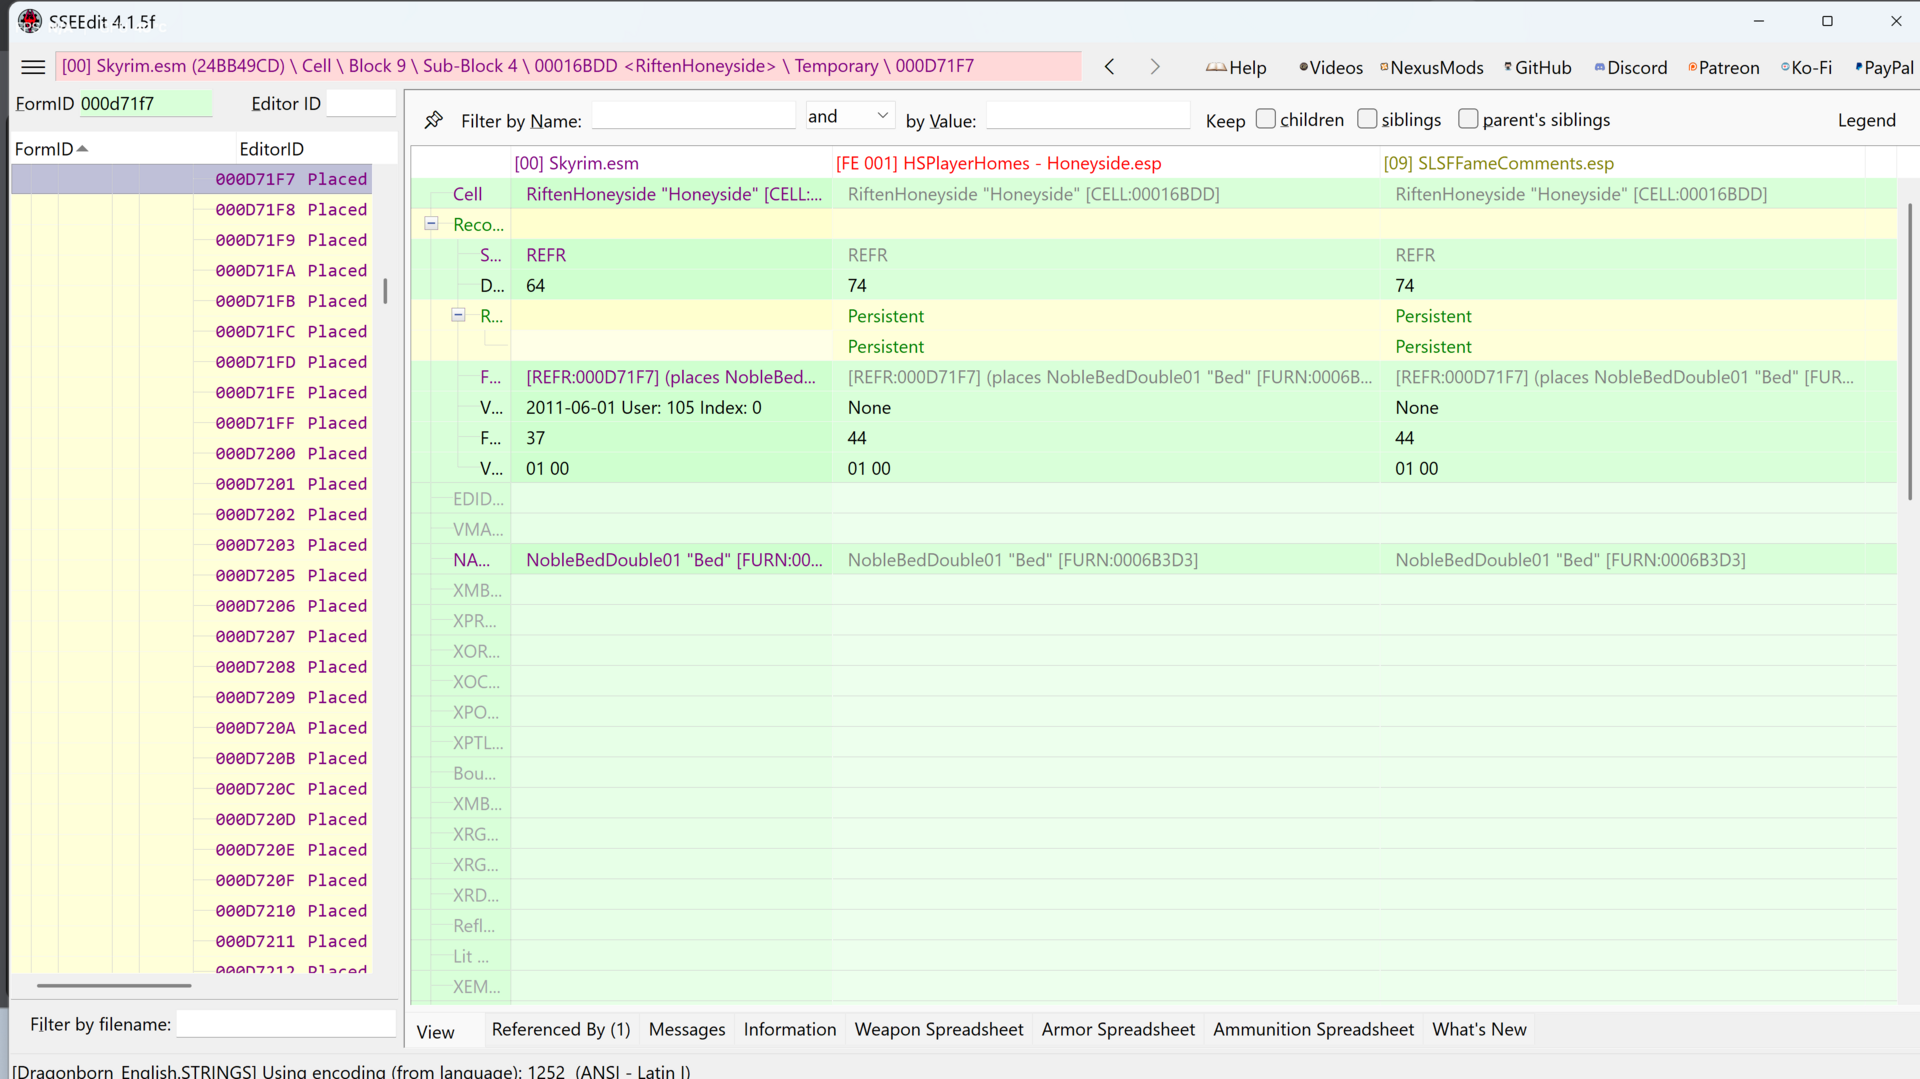The width and height of the screenshot is (1920, 1079).
Task: Click the XPTL row label
Action: [x=478, y=743]
